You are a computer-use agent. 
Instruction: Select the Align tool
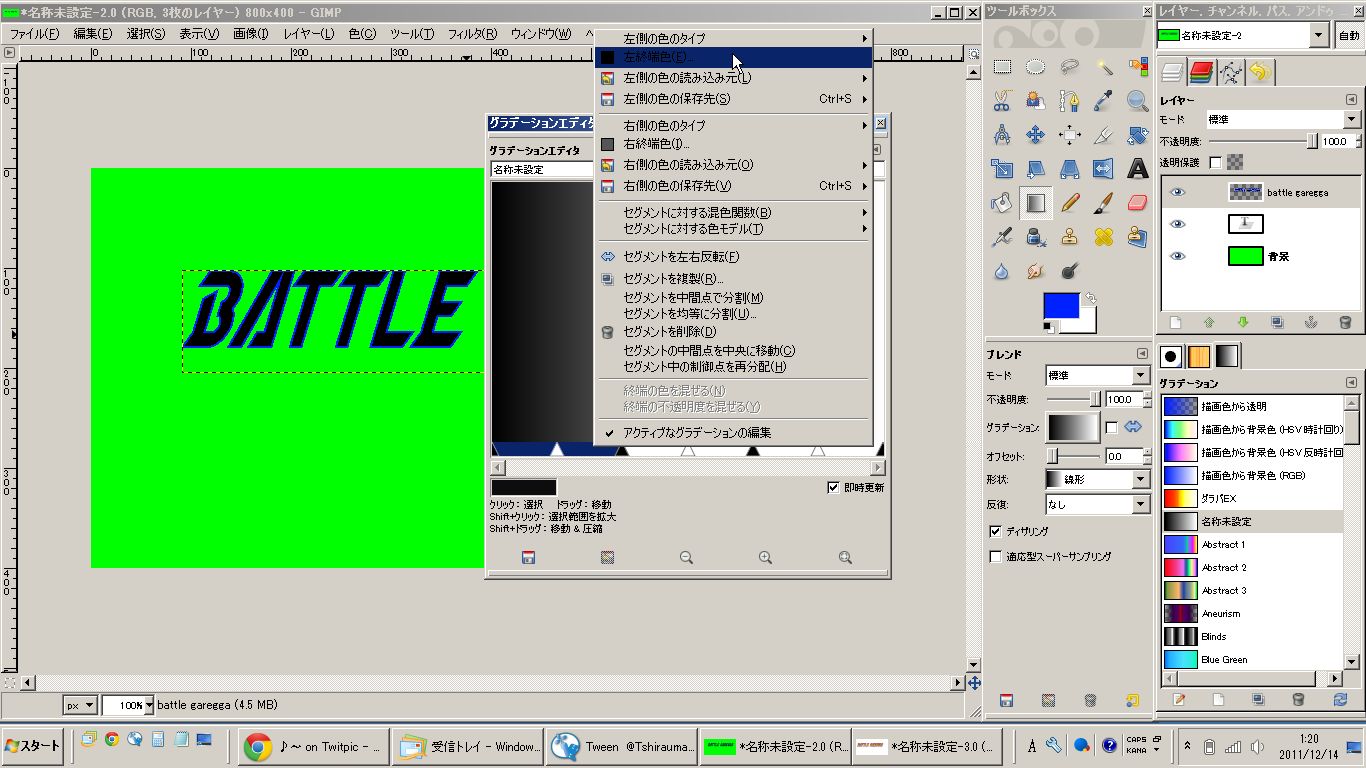point(1070,135)
